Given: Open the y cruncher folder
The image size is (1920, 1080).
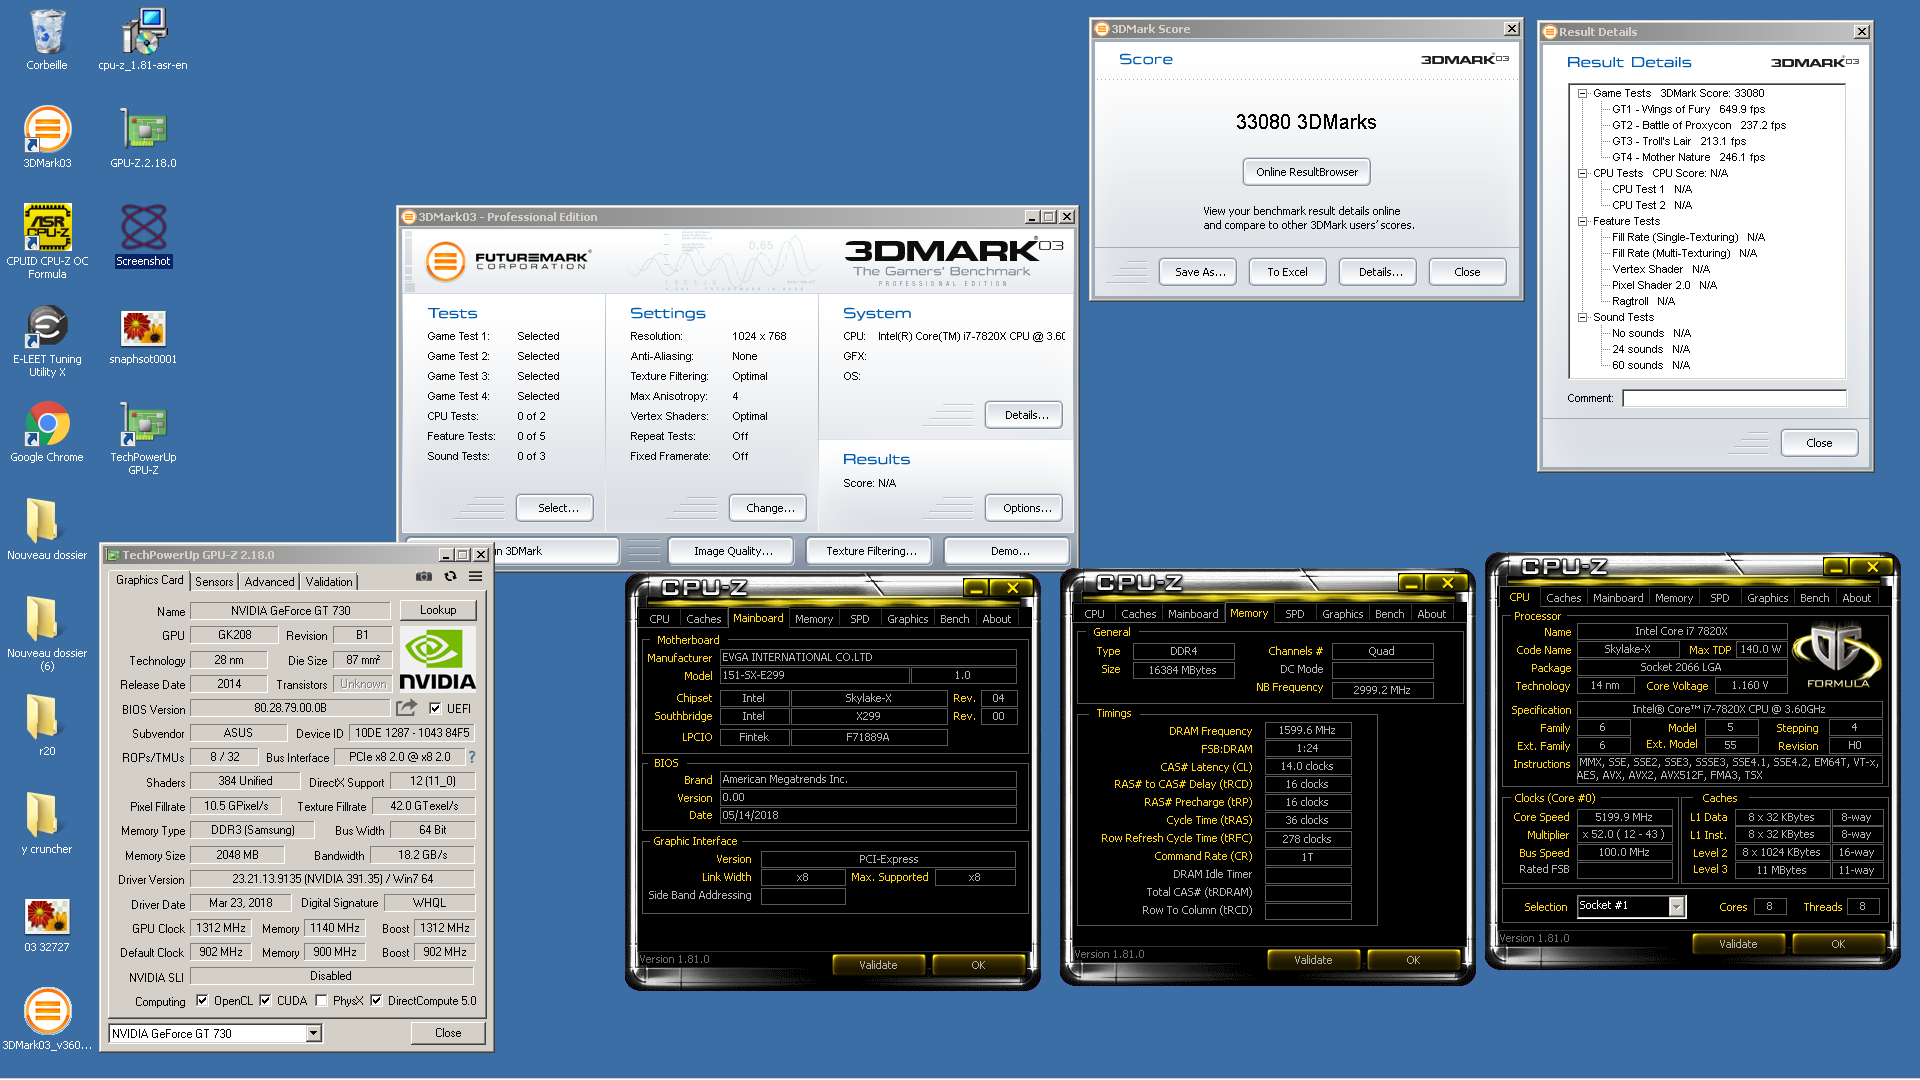Looking at the screenshot, I should pyautogui.click(x=47, y=825).
